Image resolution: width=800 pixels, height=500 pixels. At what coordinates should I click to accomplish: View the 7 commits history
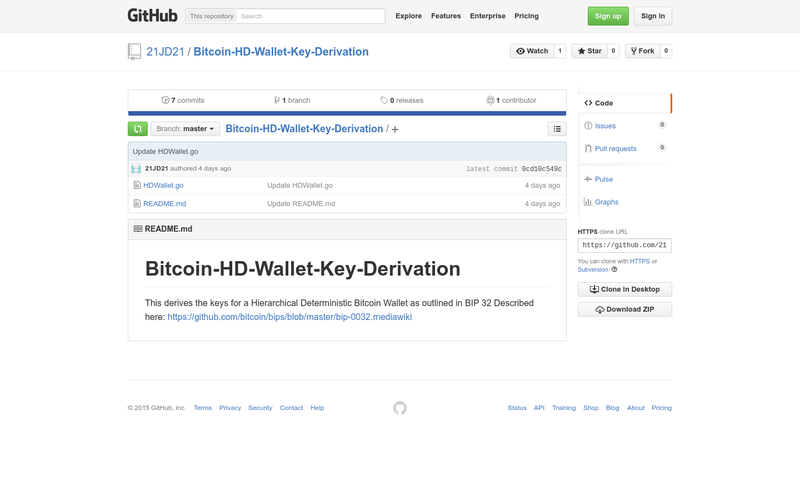(x=183, y=101)
